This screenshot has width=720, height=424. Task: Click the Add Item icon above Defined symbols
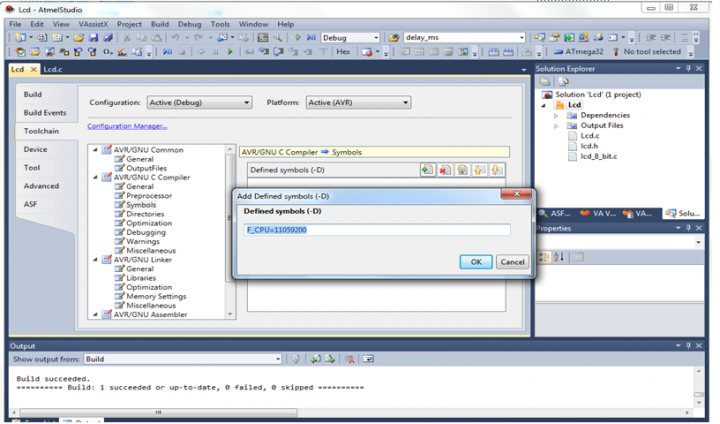tap(427, 170)
